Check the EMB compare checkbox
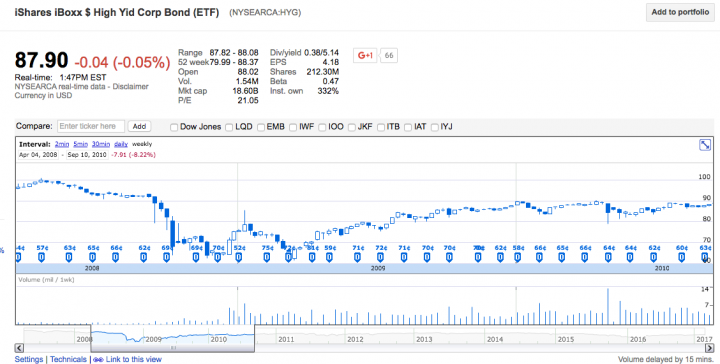The height and width of the screenshot is (364, 720). coord(261,127)
